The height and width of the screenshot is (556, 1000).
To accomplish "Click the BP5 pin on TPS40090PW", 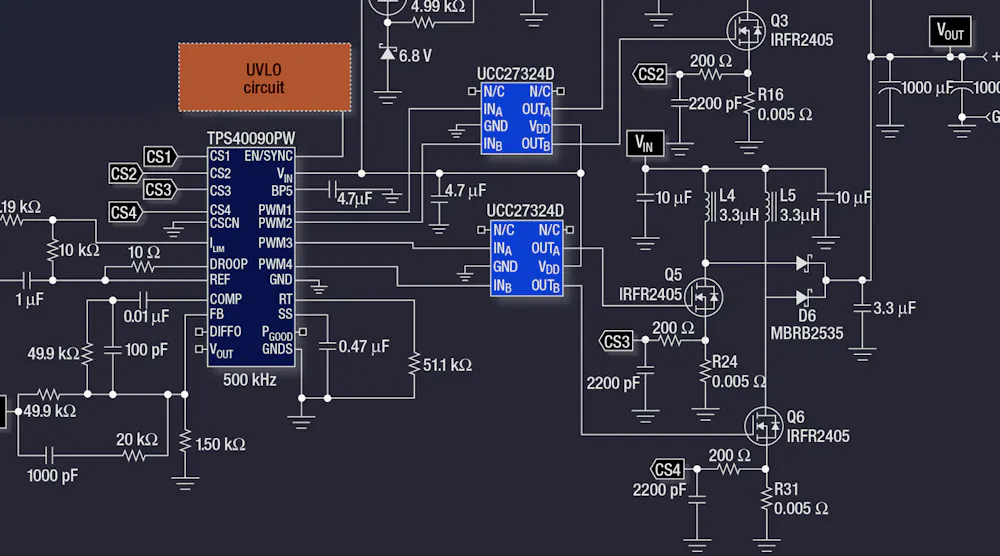I will click(x=282, y=191).
